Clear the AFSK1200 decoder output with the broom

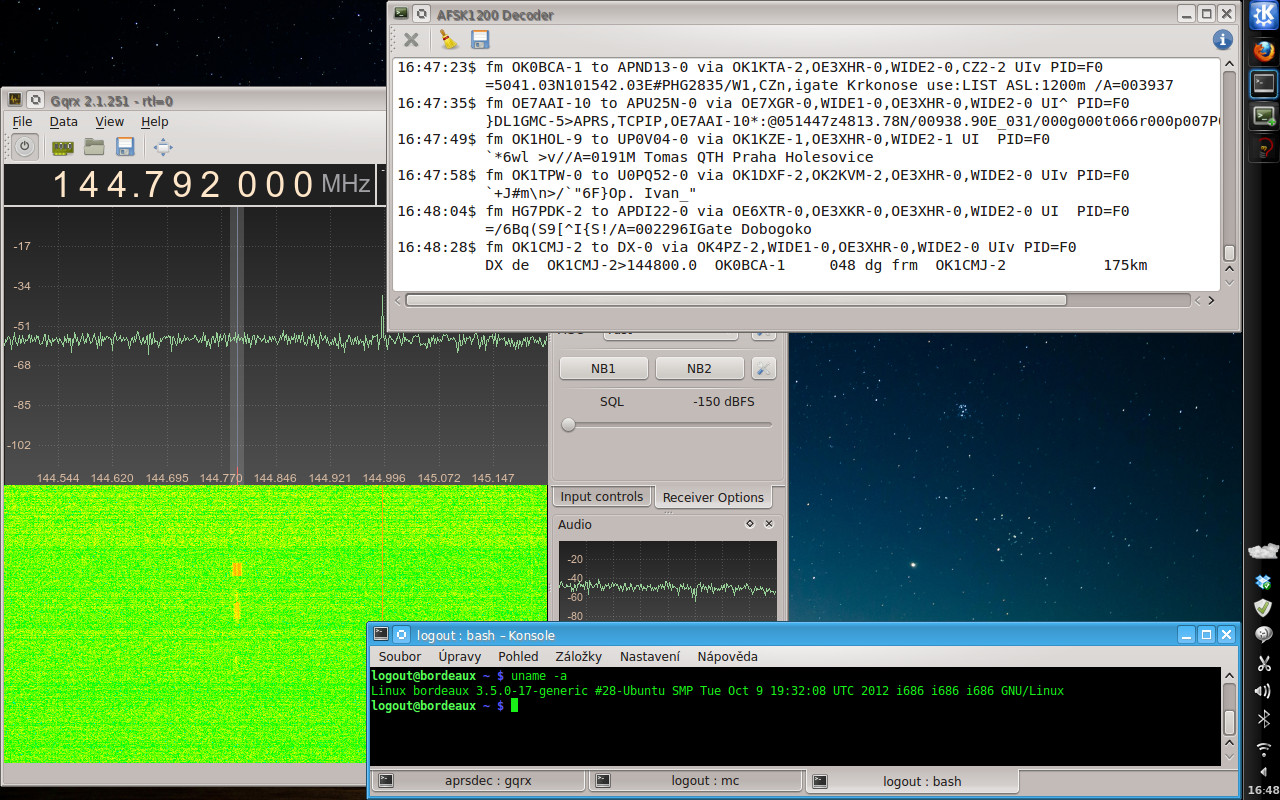(449, 40)
